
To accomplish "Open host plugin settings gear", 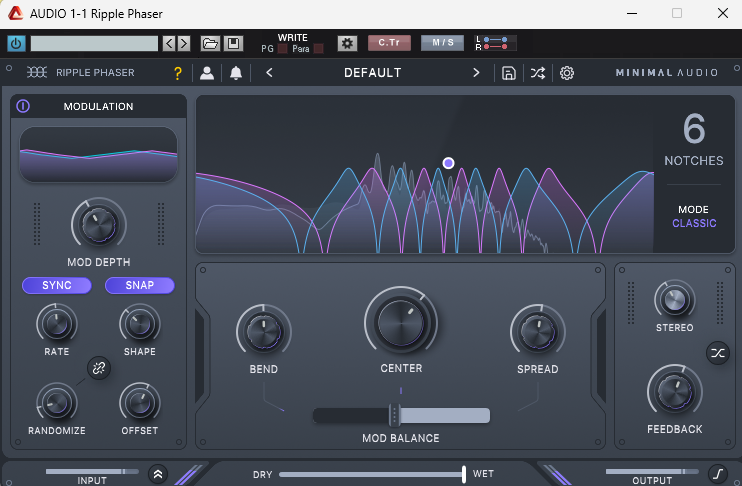I will (x=347, y=44).
